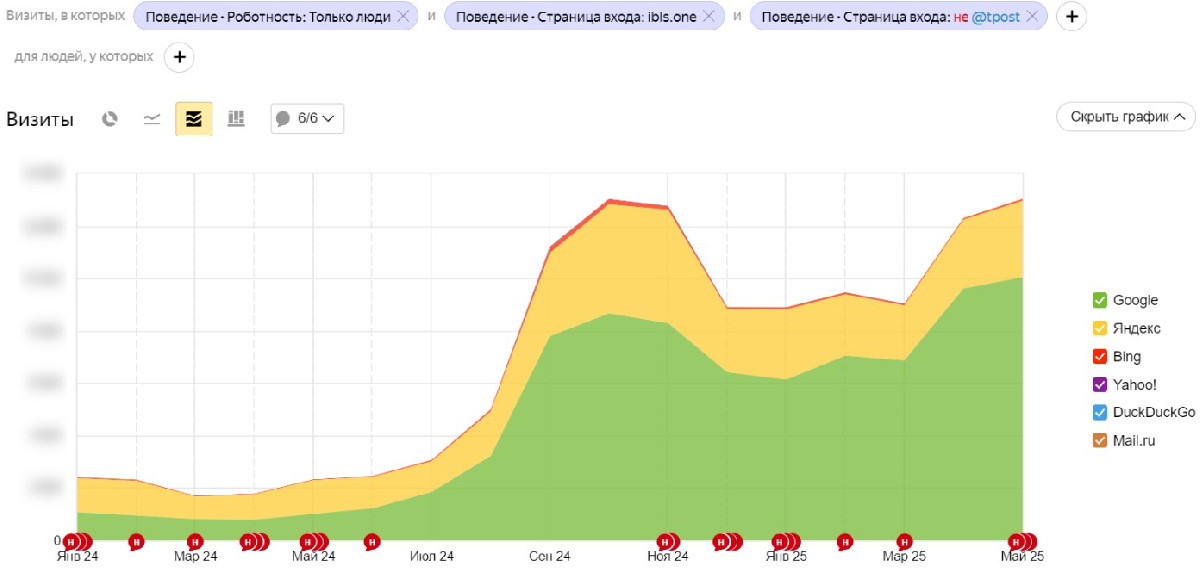The image size is (1200, 570).
Task: Disable Bing series in legend
Action: click(x=1100, y=356)
